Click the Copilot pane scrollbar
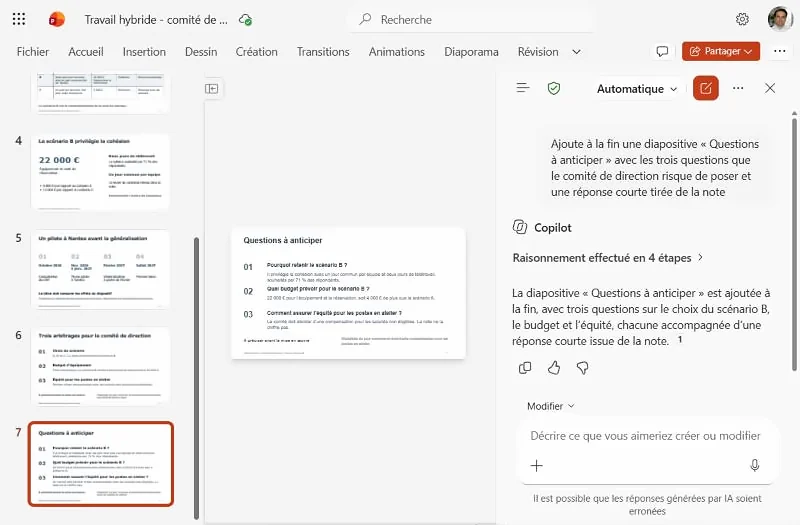Screen dimensions: 800x525 (794, 243)
